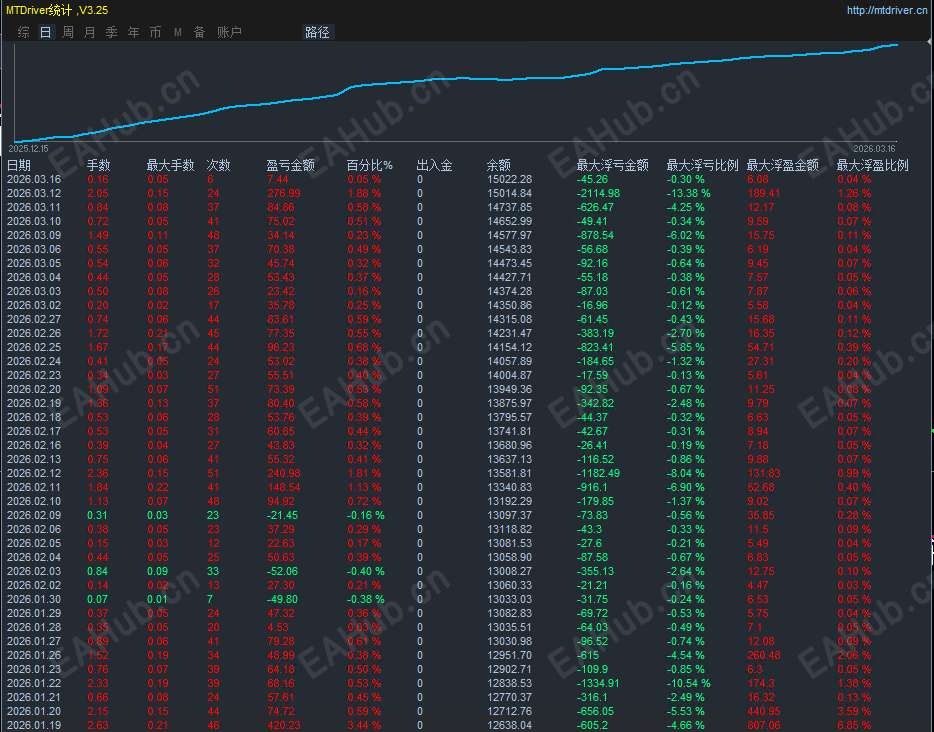Select the M tab
Image resolution: width=934 pixels, height=732 pixels.
(x=178, y=32)
